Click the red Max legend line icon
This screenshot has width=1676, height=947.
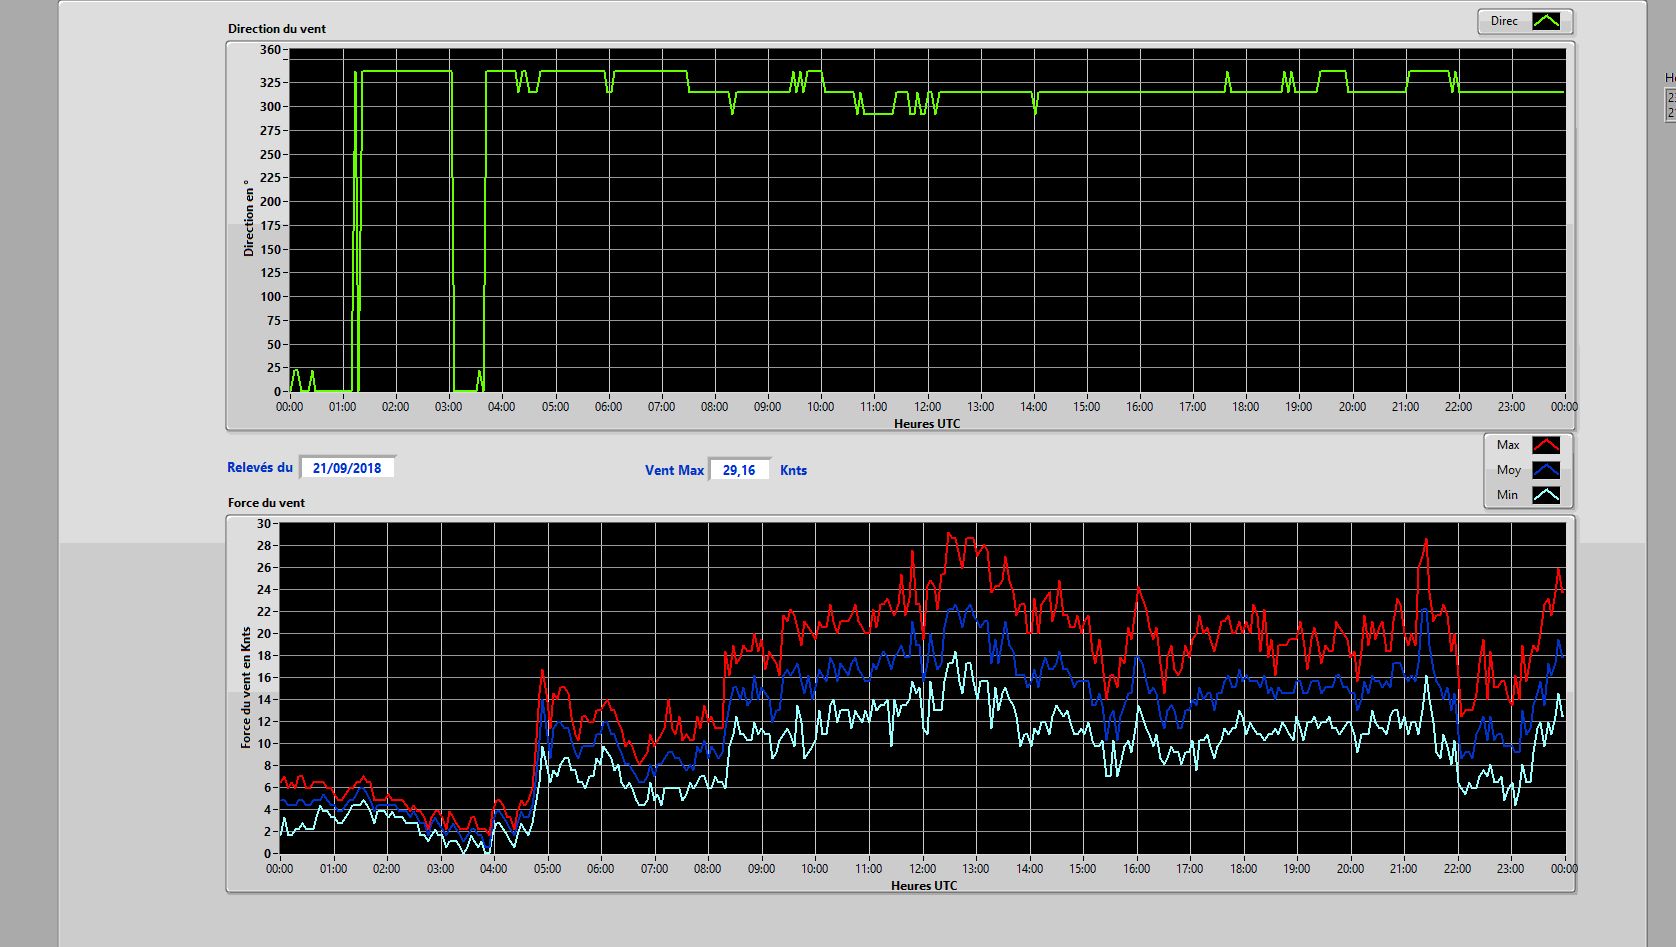(1546, 445)
